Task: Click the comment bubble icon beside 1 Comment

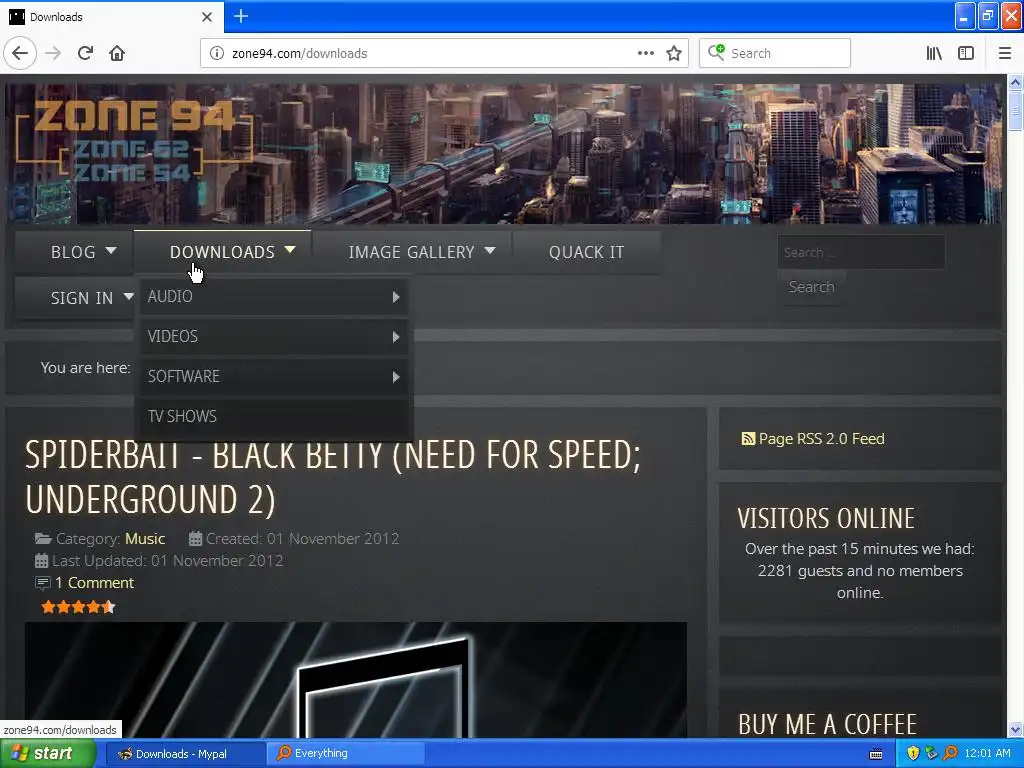Action: click(x=42, y=583)
